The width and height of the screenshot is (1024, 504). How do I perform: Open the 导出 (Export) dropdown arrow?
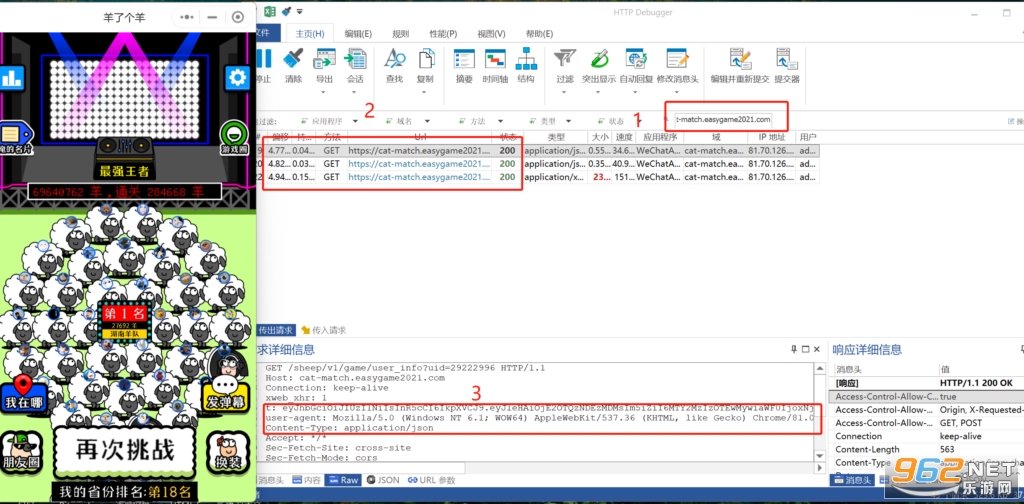324,91
